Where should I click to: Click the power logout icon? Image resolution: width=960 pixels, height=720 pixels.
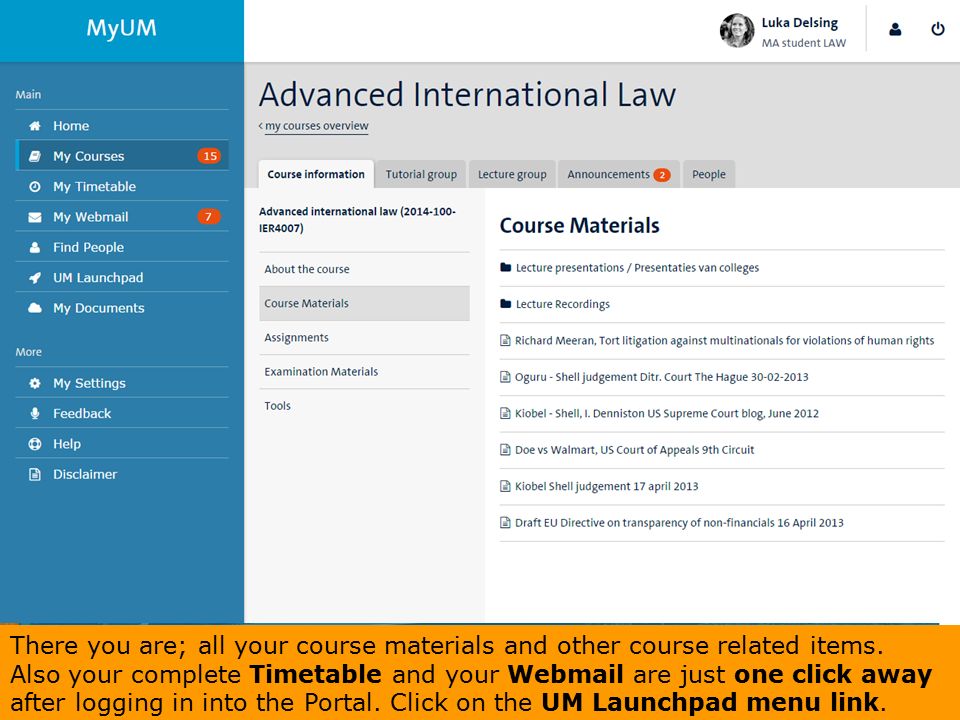point(937,29)
